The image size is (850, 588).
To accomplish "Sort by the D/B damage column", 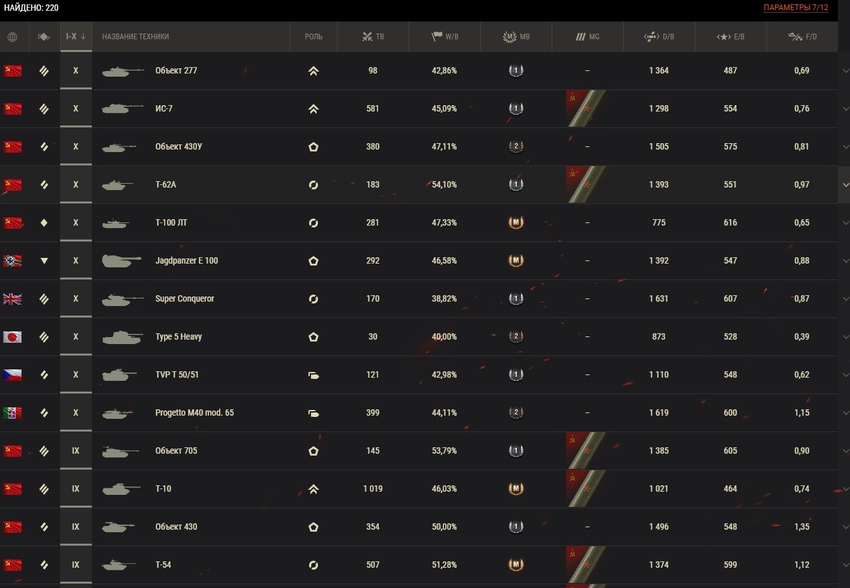I will point(659,37).
